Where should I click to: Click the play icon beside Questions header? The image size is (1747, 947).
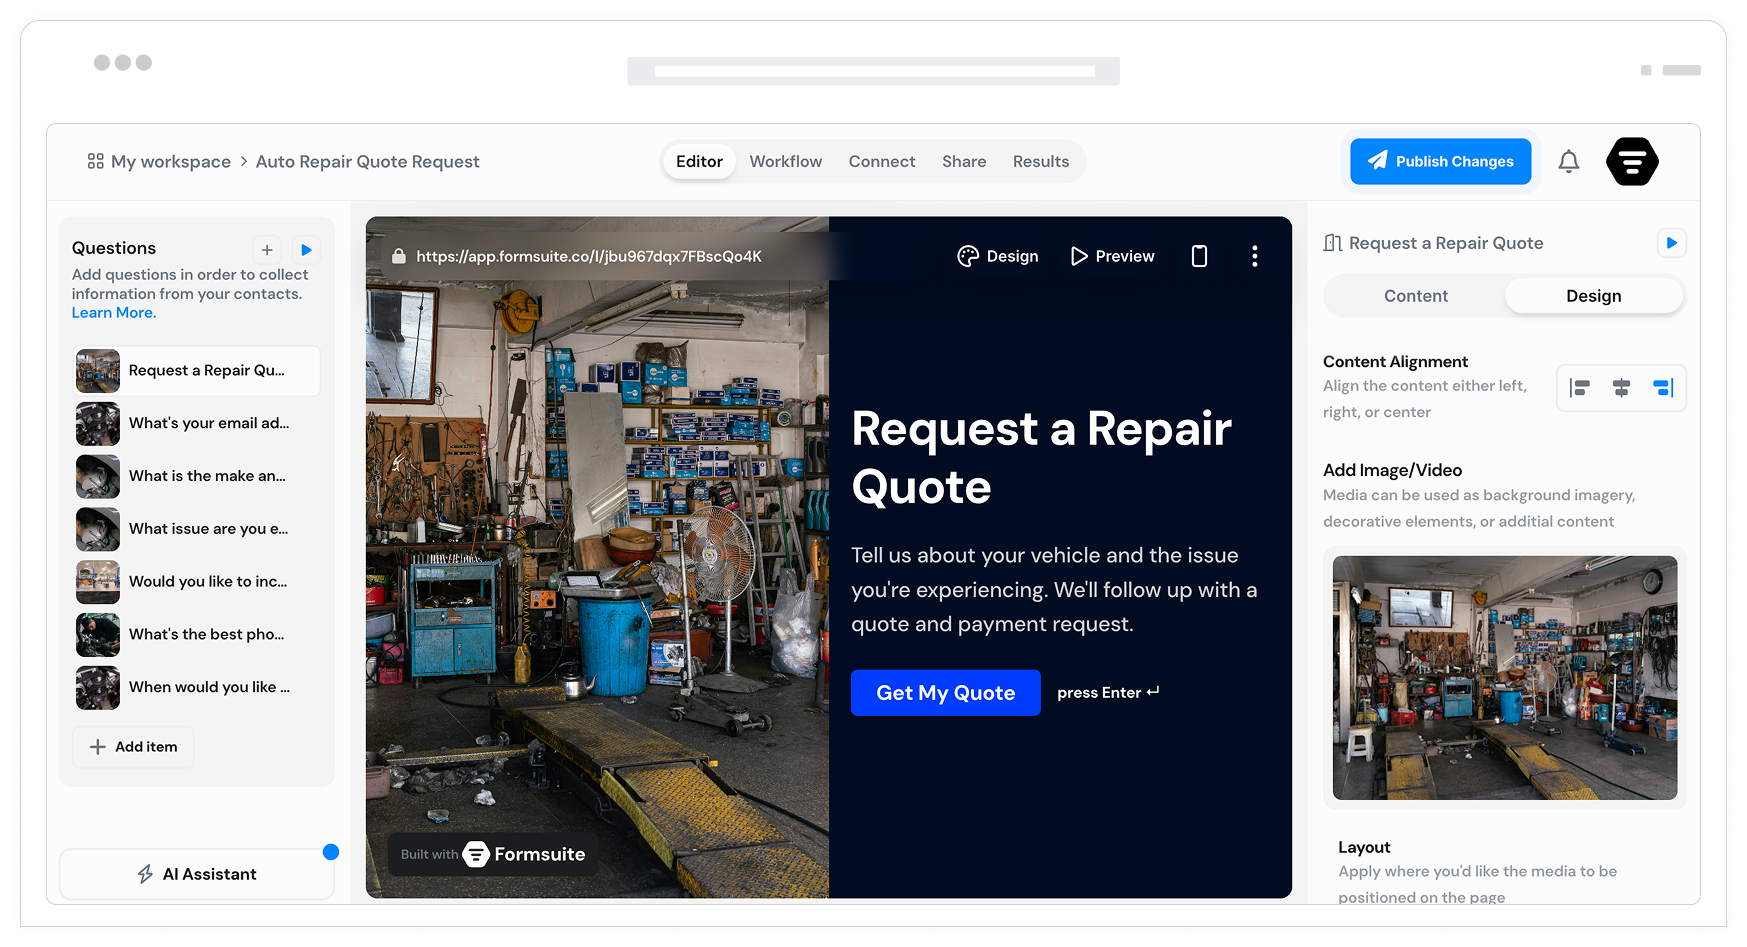click(307, 250)
